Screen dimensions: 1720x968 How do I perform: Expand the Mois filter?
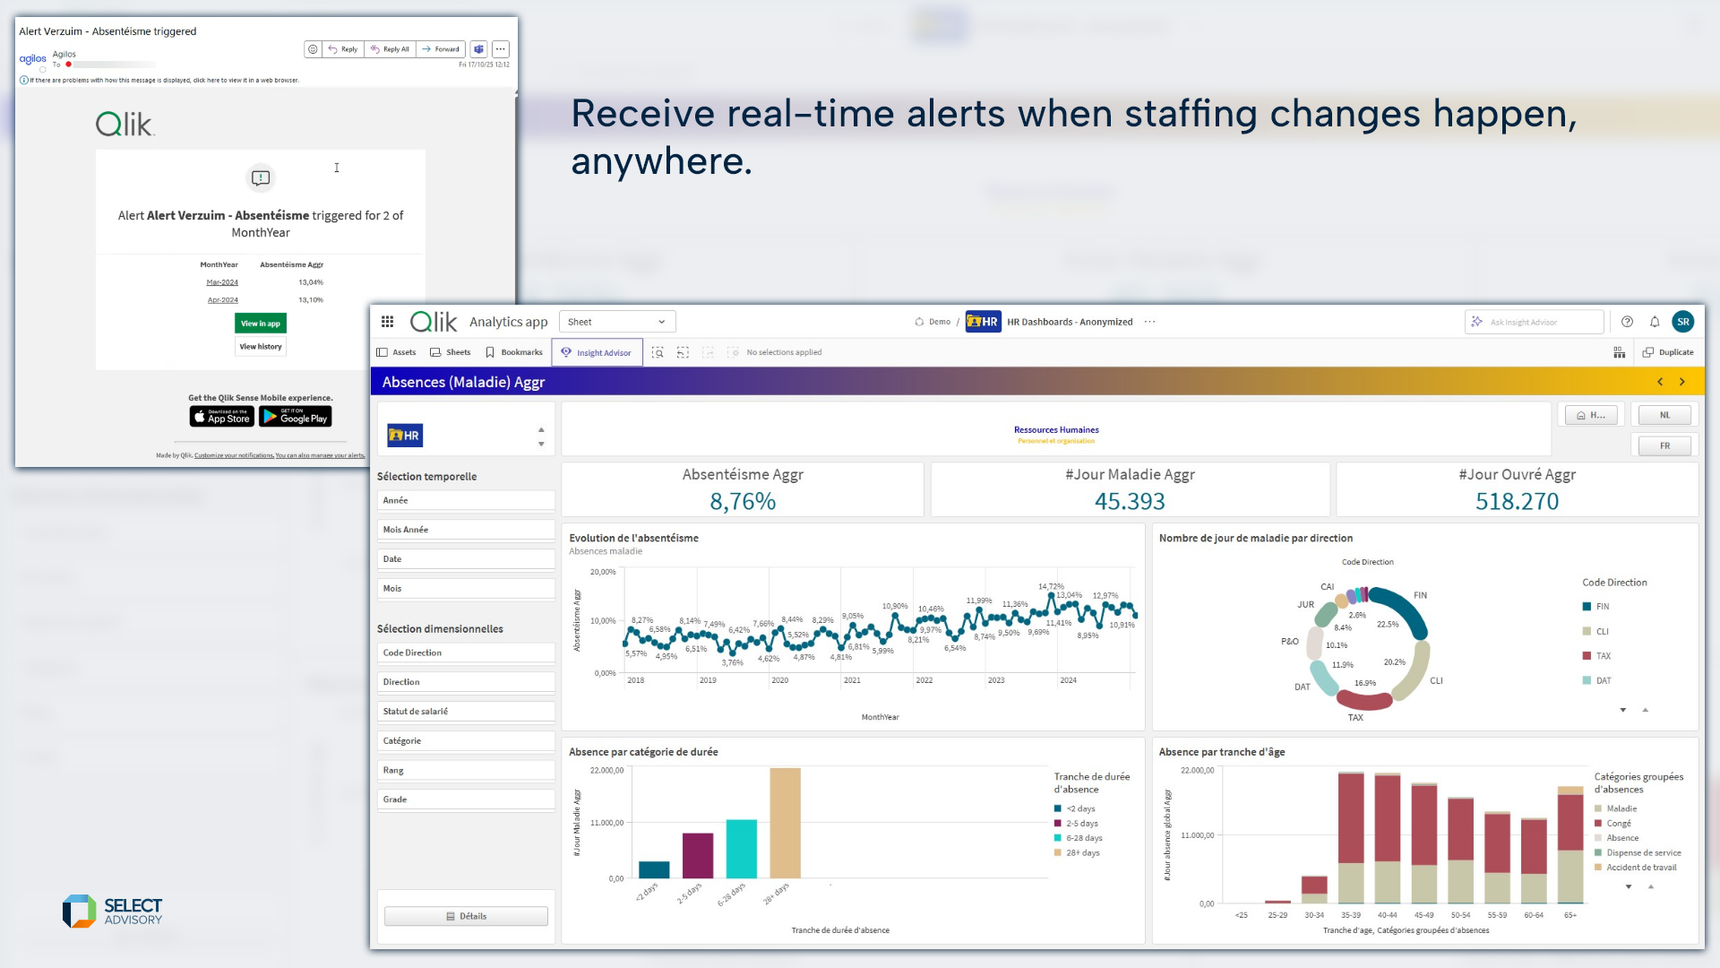[x=466, y=589]
